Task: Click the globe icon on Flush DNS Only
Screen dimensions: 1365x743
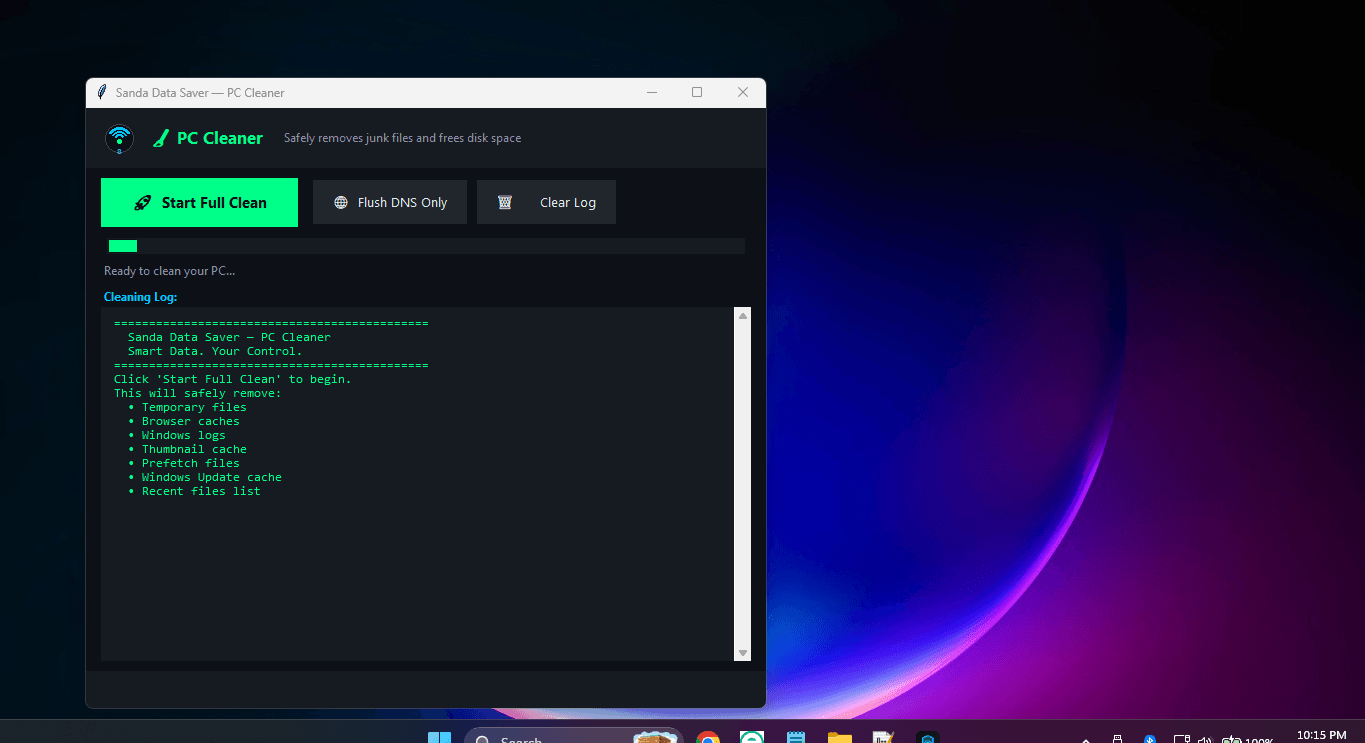Action: [x=341, y=202]
